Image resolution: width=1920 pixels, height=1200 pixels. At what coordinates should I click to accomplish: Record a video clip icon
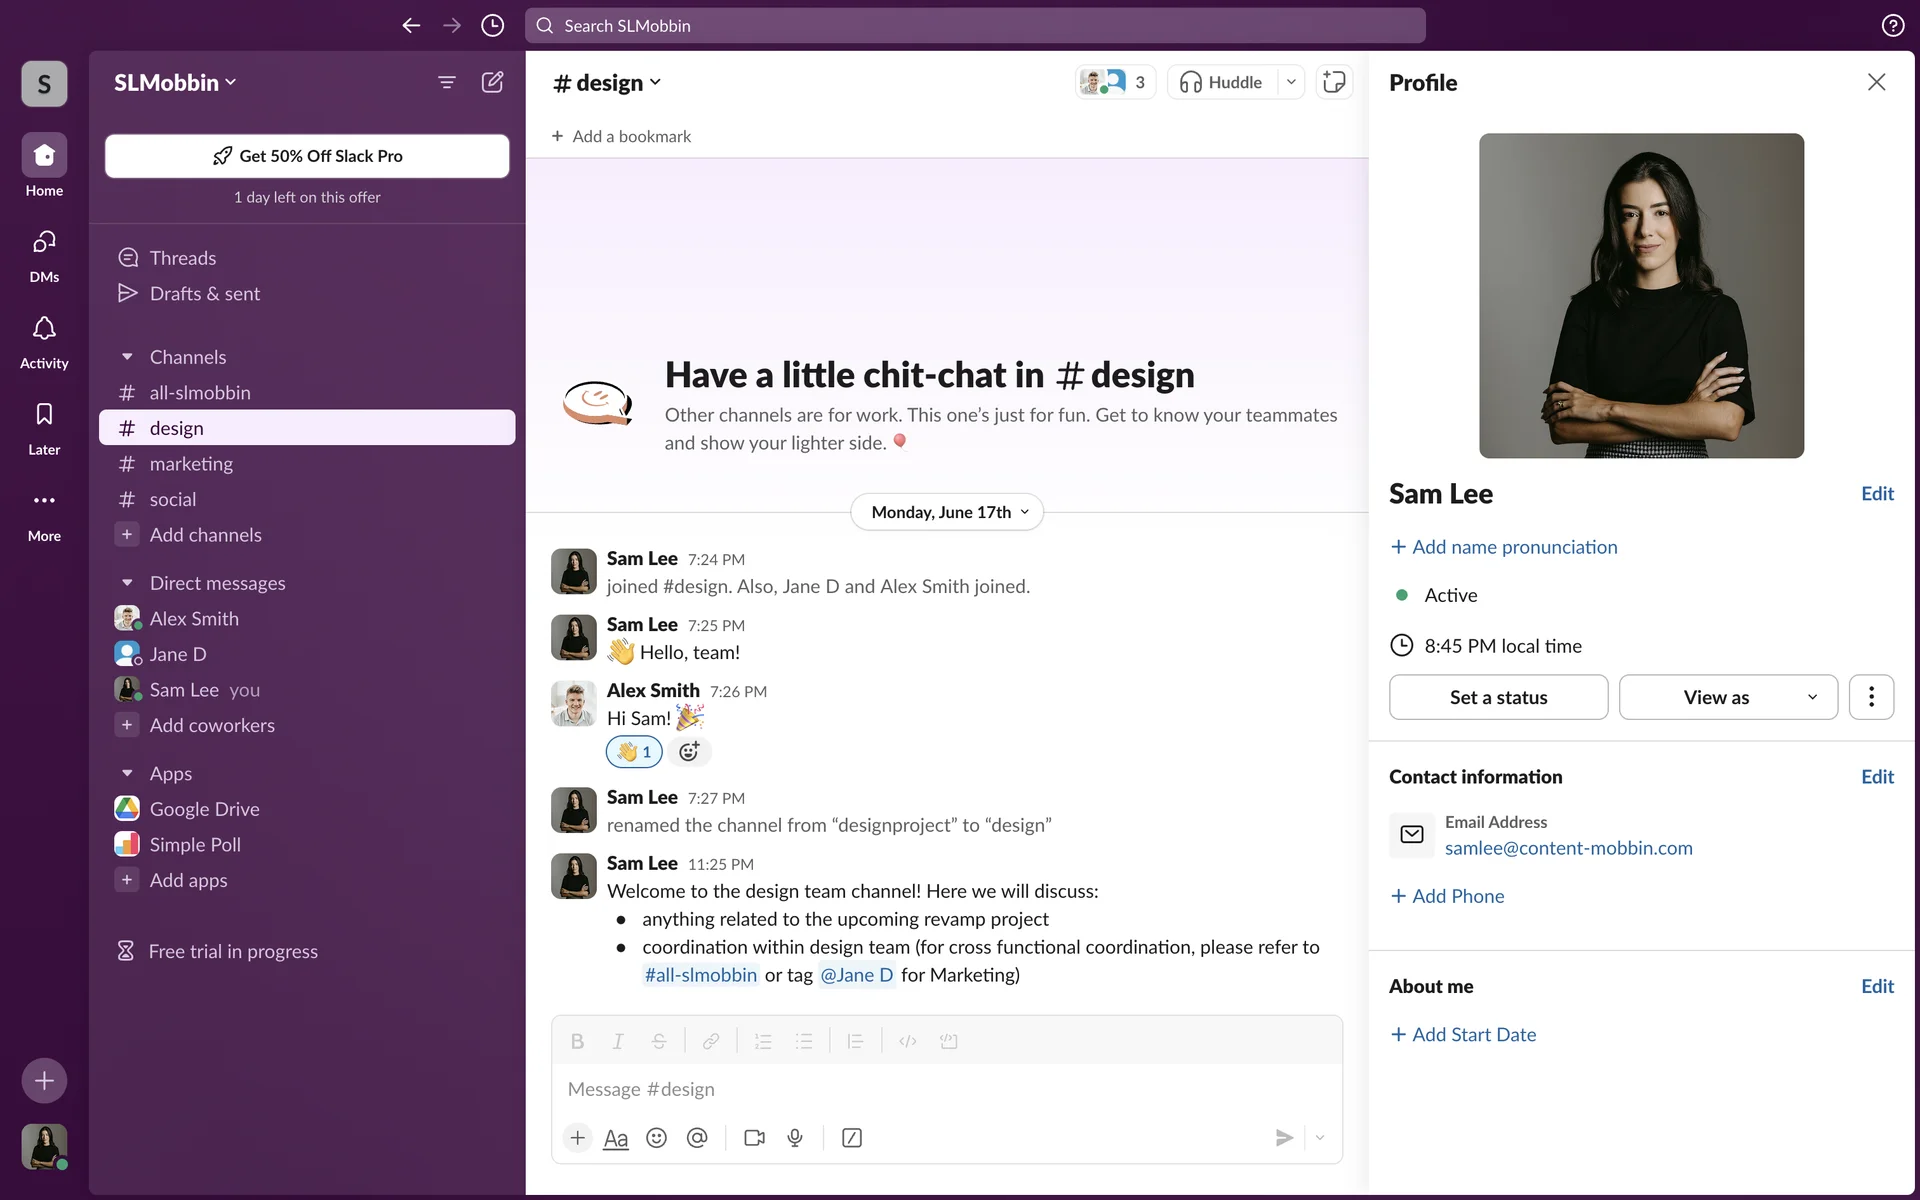(754, 1138)
